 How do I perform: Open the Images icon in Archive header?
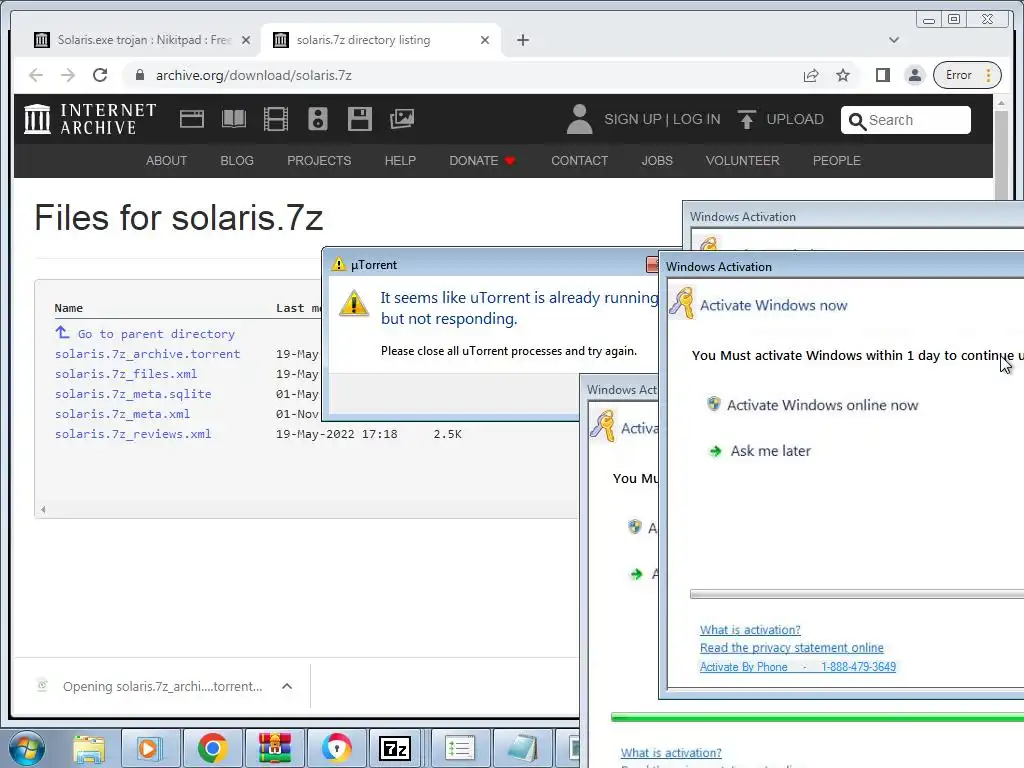click(x=402, y=119)
